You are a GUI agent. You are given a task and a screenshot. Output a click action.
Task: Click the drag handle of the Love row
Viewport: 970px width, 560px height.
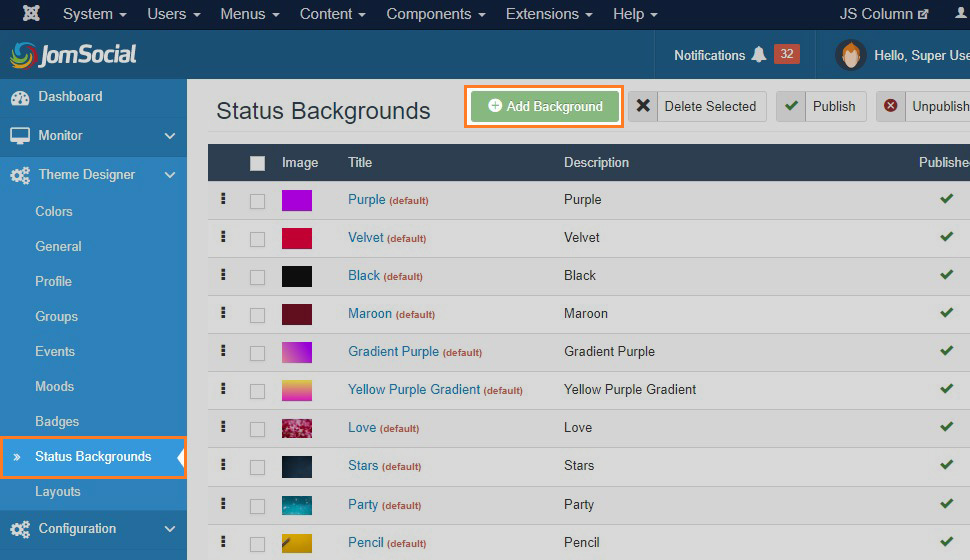pyautogui.click(x=223, y=427)
